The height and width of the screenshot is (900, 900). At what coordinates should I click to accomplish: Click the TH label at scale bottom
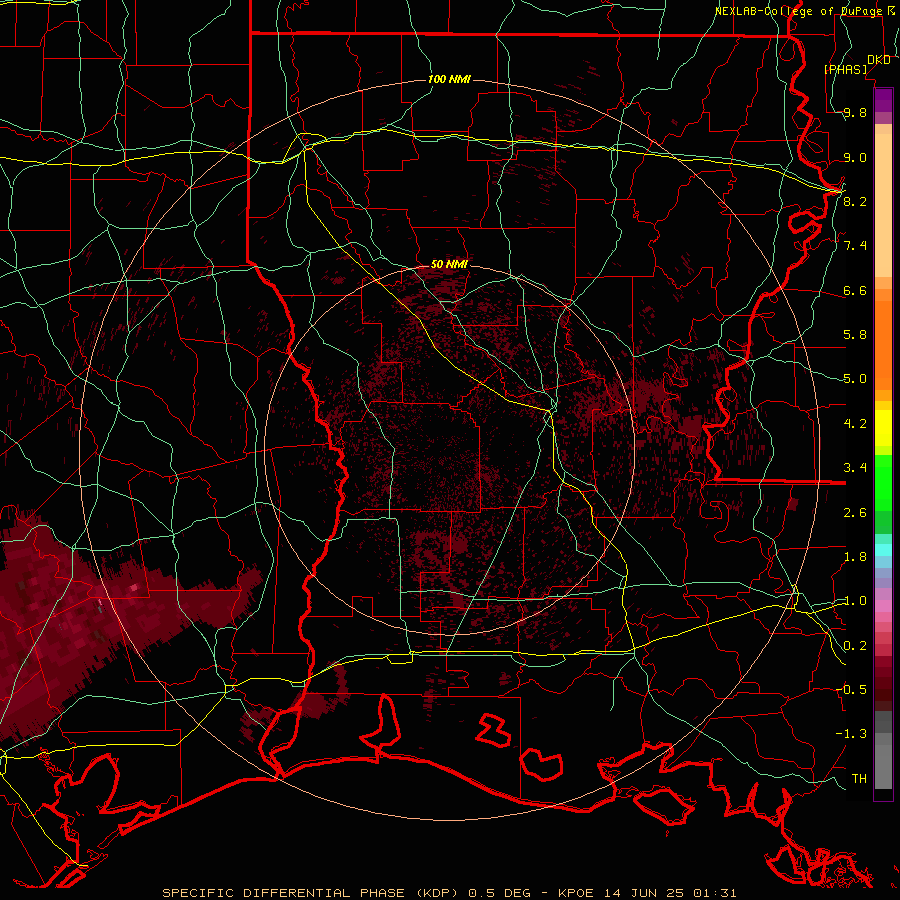859,778
